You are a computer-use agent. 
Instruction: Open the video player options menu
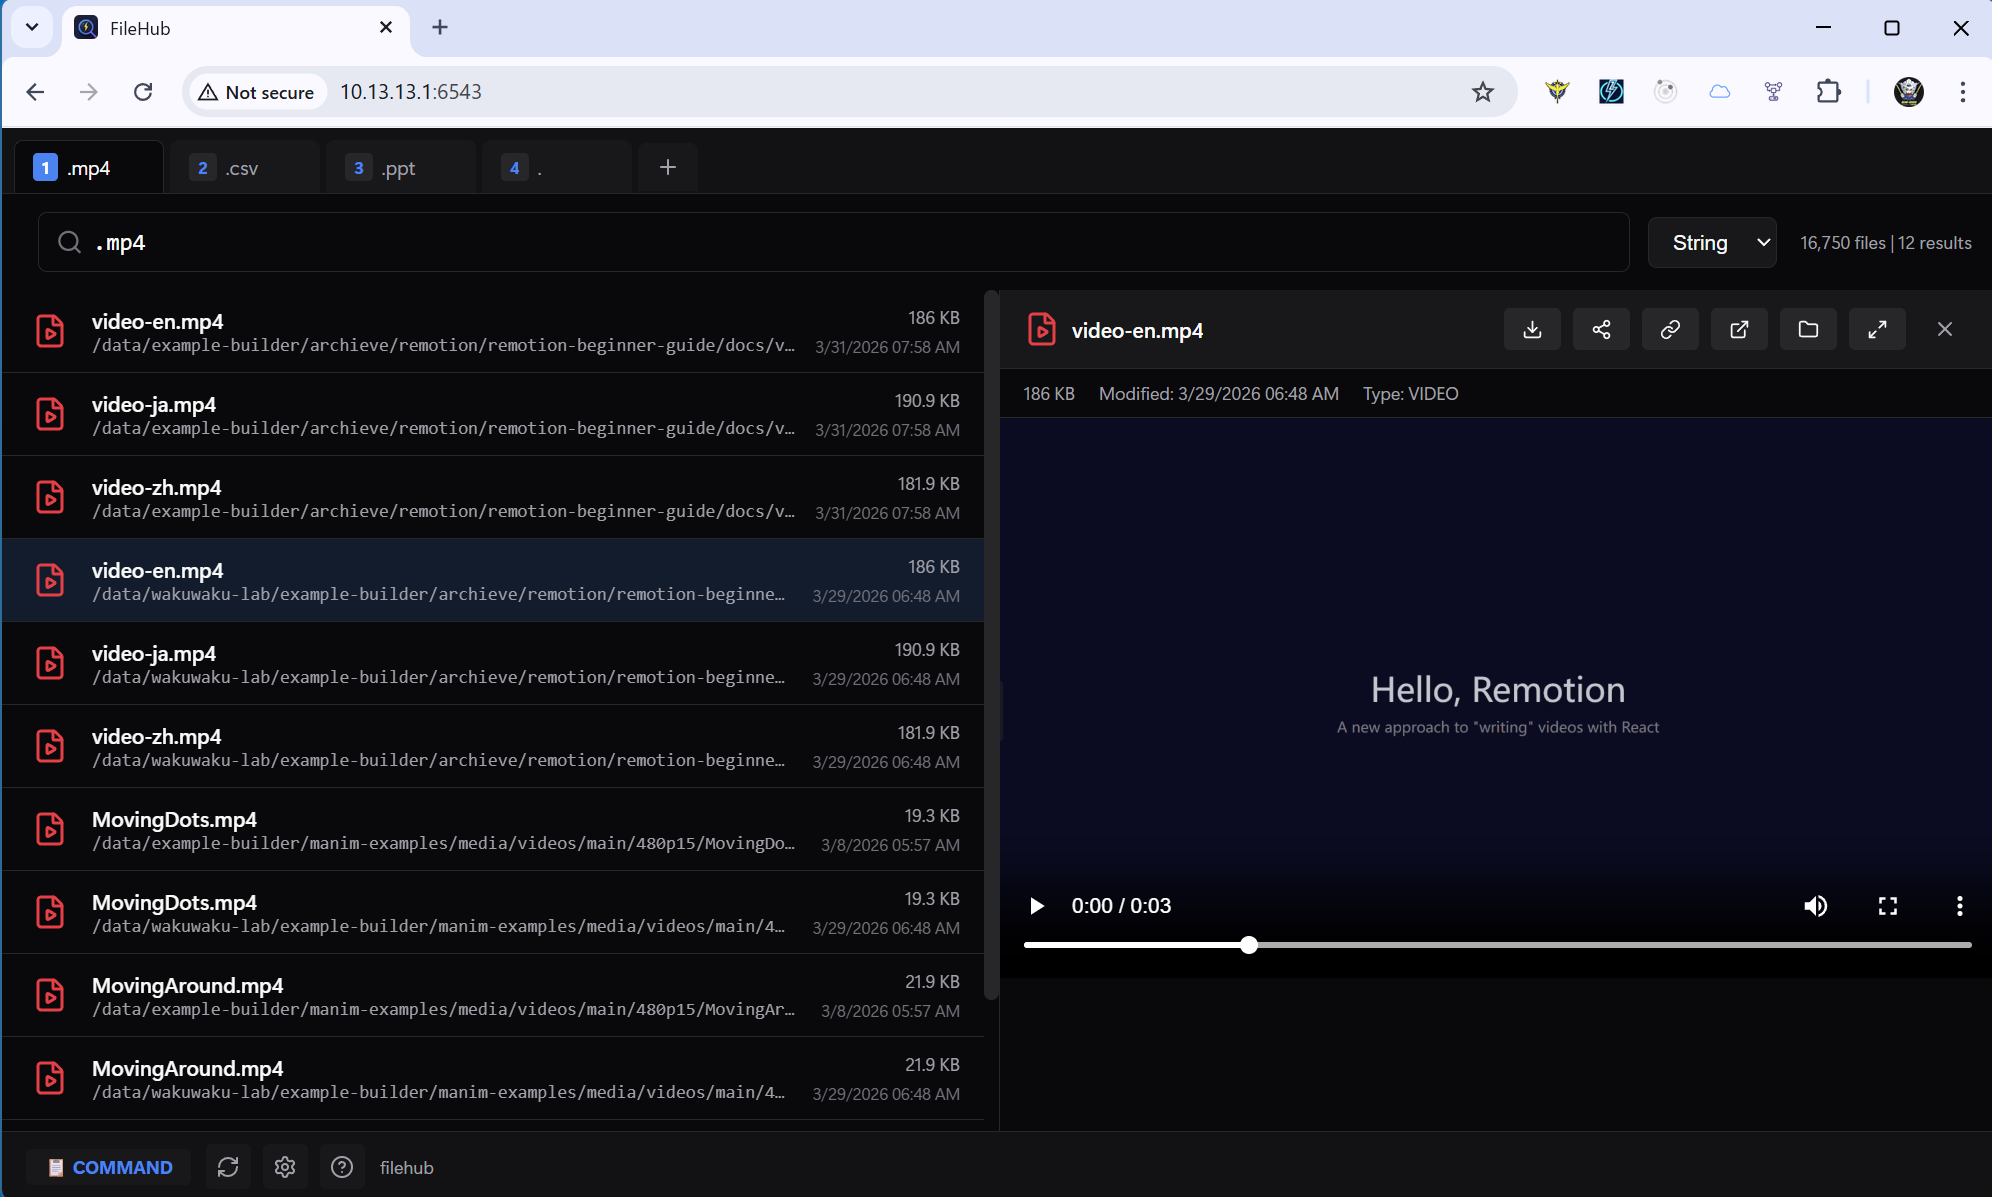click(1958, 906)
